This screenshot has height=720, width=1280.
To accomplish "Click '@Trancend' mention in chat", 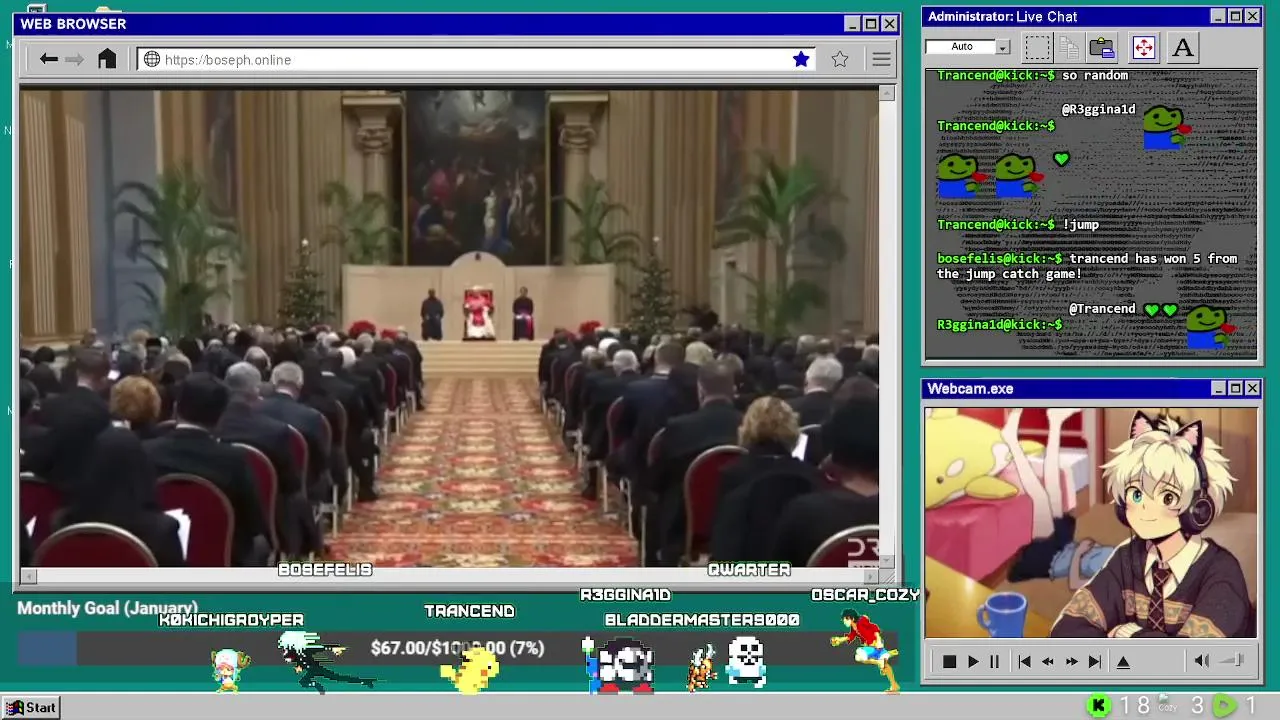I will [1102, 309].
